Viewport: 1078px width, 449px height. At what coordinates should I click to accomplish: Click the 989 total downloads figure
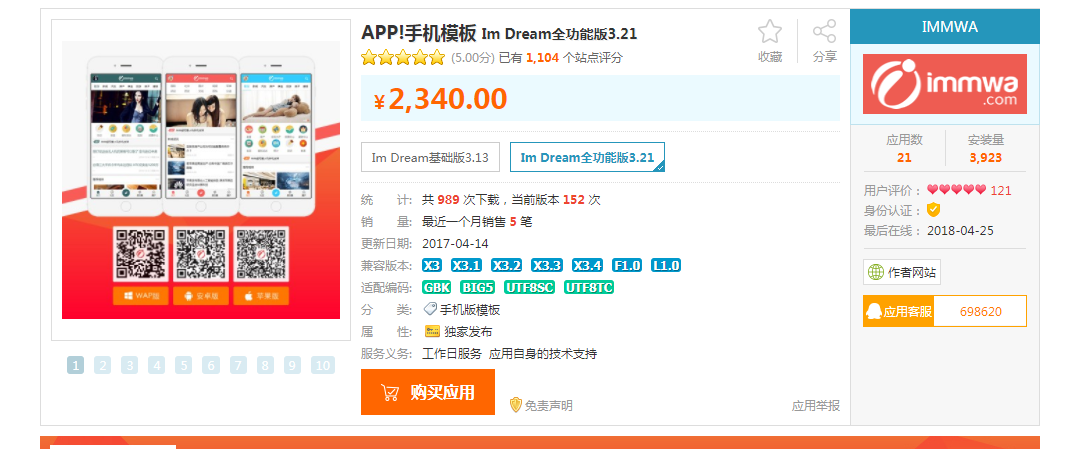point(448,200)
